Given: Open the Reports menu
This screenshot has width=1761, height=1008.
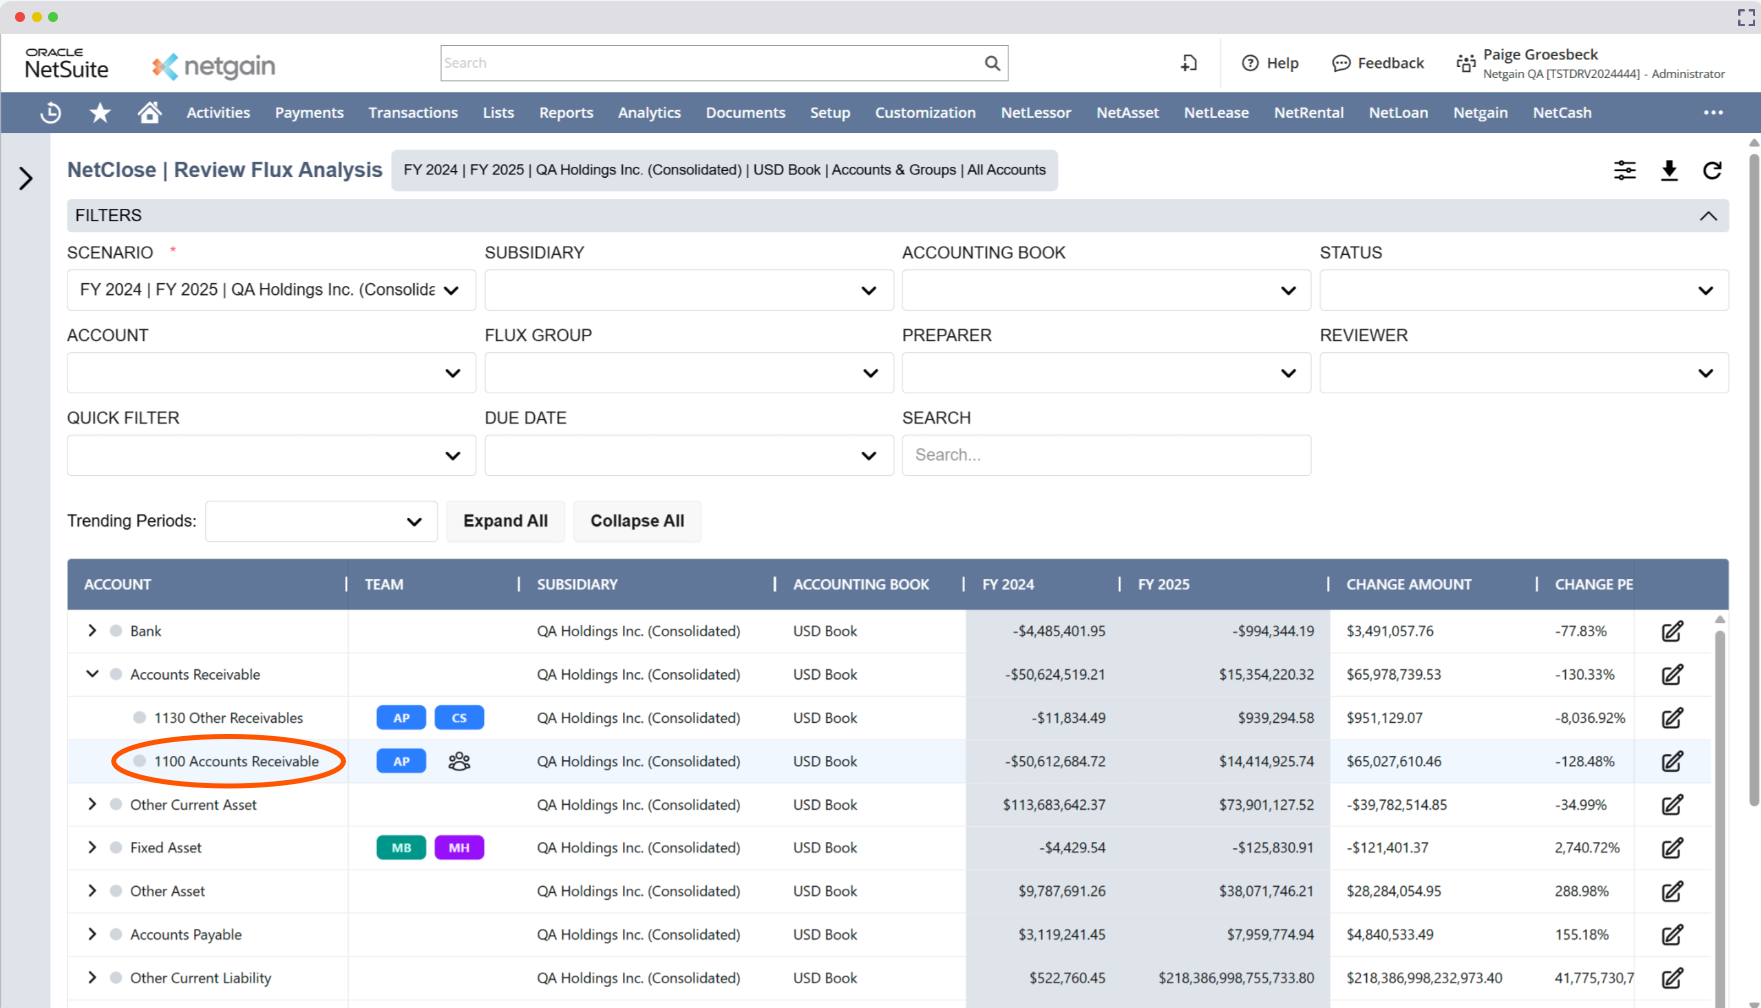Looking at the screenshot, I should [566, 113].
